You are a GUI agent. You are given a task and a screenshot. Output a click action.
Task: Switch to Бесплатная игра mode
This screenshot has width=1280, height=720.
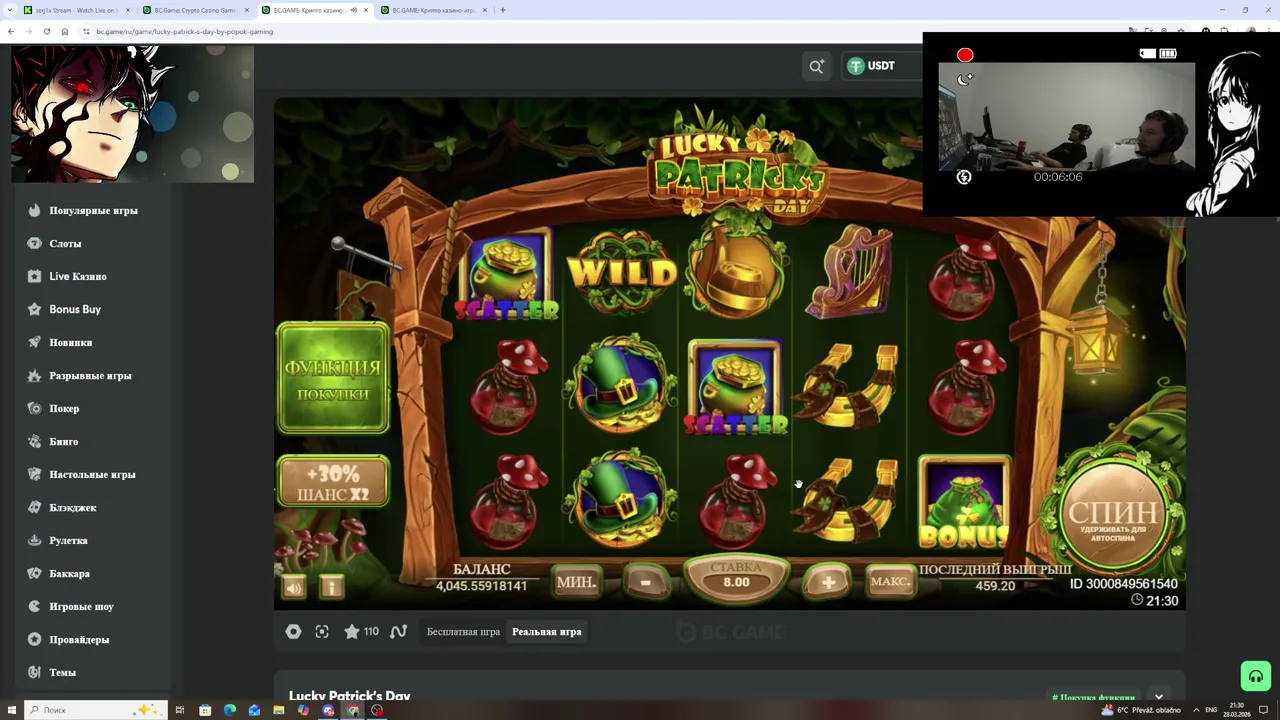[463, 631]
